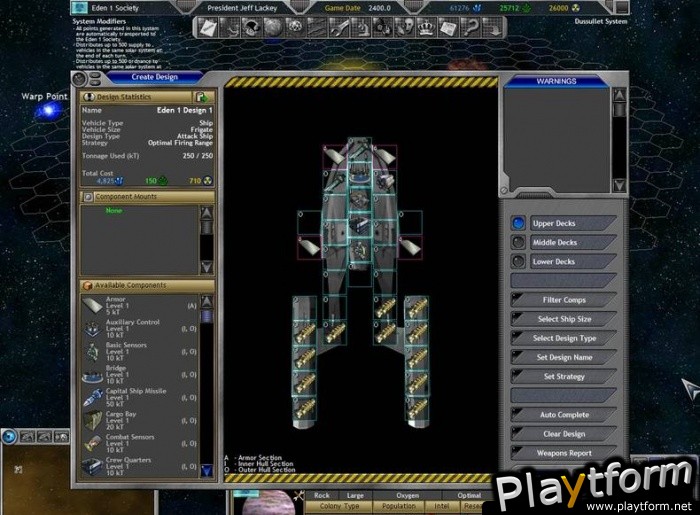The image size is (700, 515).
Task: Select the Middle Decks radio button
Action: coord(518,242)
